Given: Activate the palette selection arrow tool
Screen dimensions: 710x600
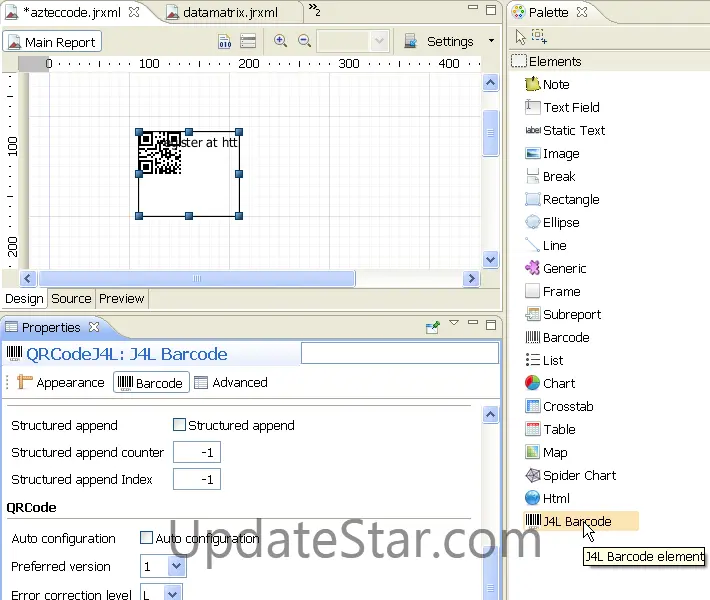Looking at the screenshot, I should pos(521,37).
